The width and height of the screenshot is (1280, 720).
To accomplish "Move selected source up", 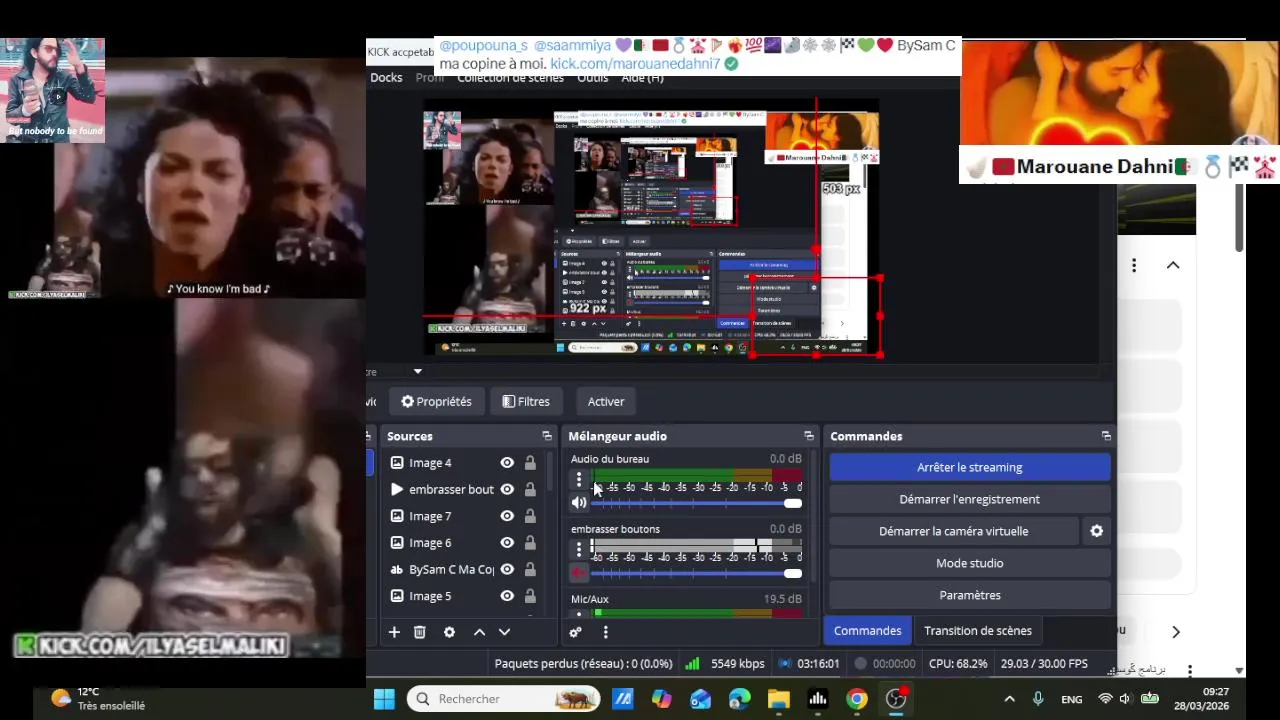I will click(x=479, y=632).
